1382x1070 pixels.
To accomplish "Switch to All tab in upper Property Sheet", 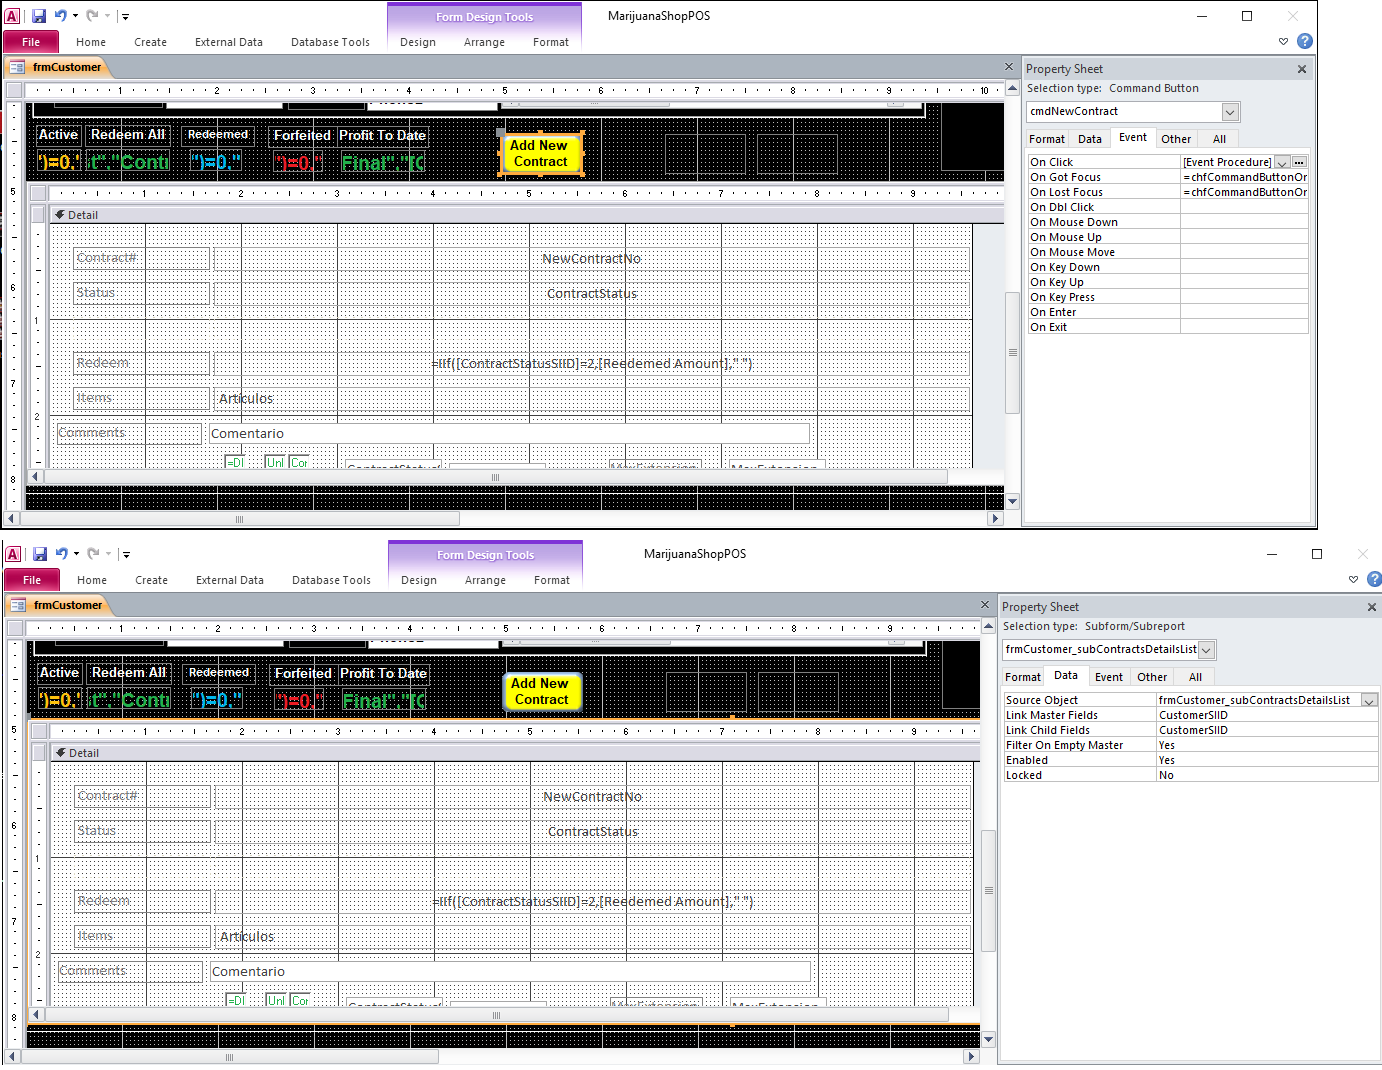I will [x=1219, y=139].
